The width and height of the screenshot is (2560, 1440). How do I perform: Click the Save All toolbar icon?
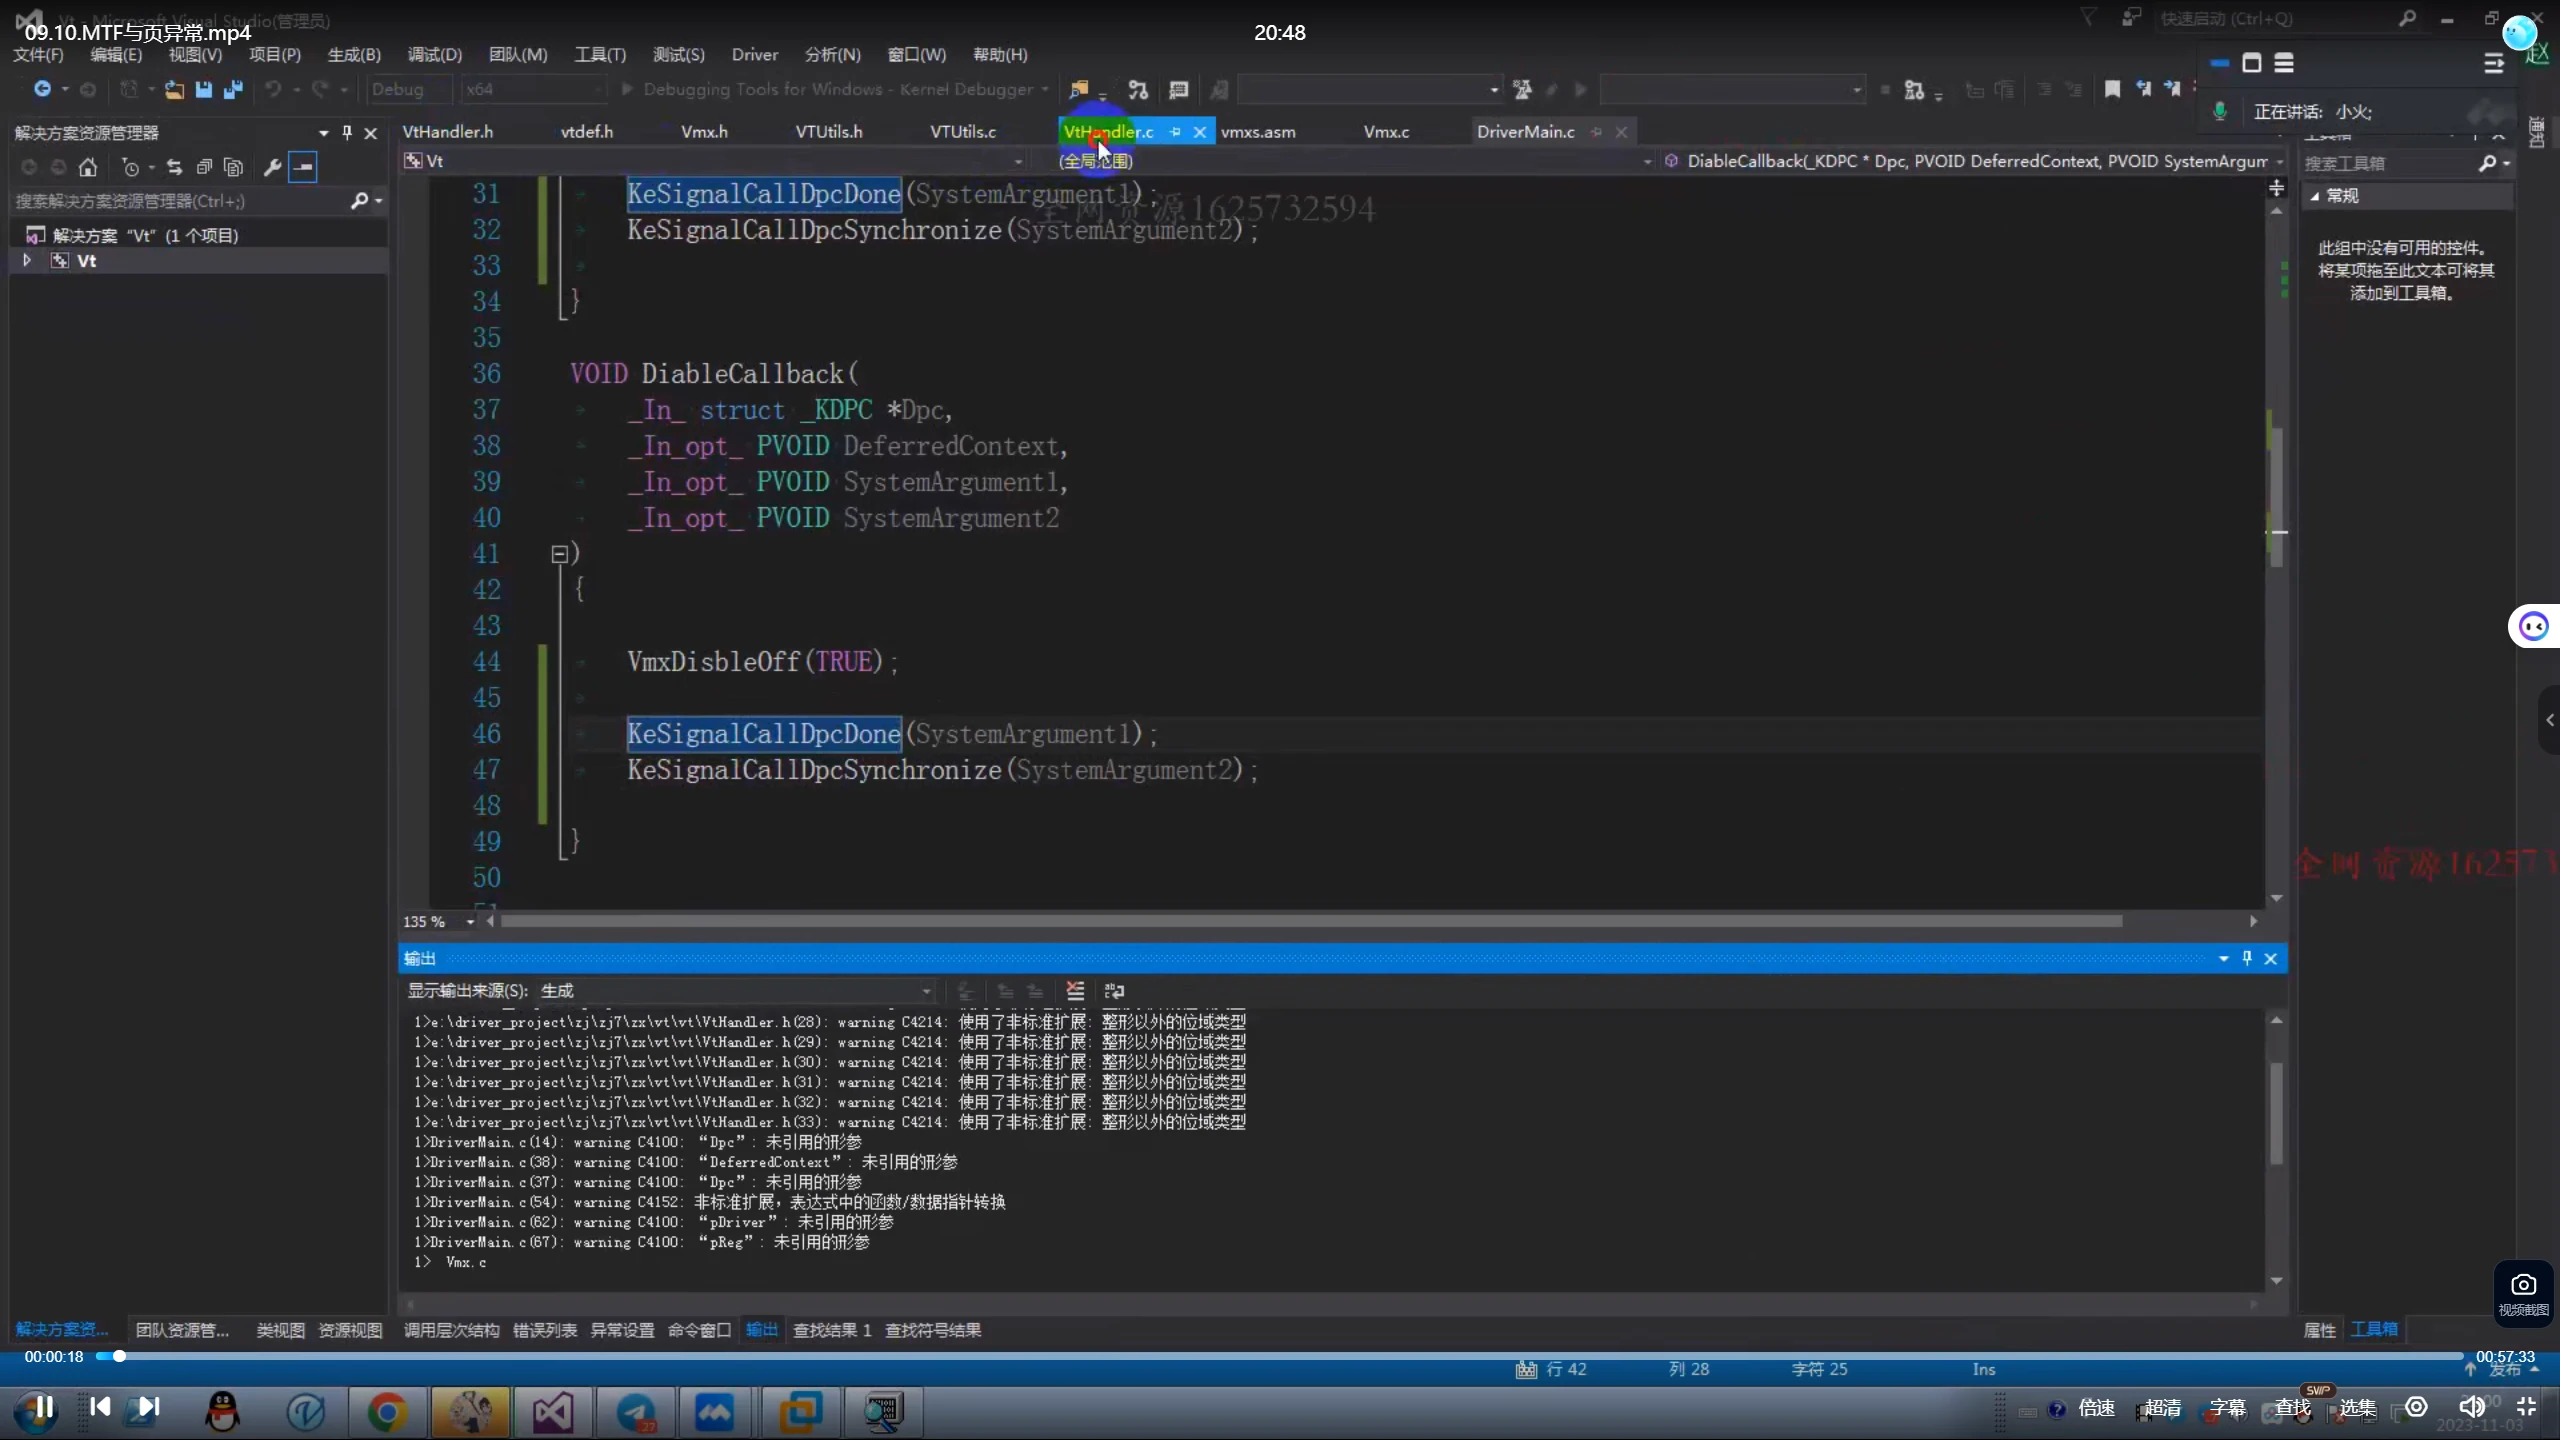tap(234, 90)
